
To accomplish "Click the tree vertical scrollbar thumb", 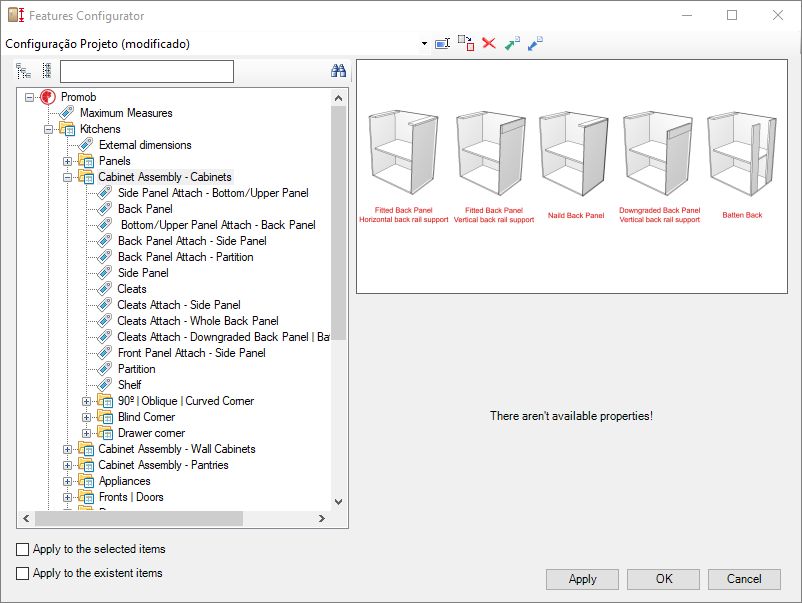I will coord(338,222).
